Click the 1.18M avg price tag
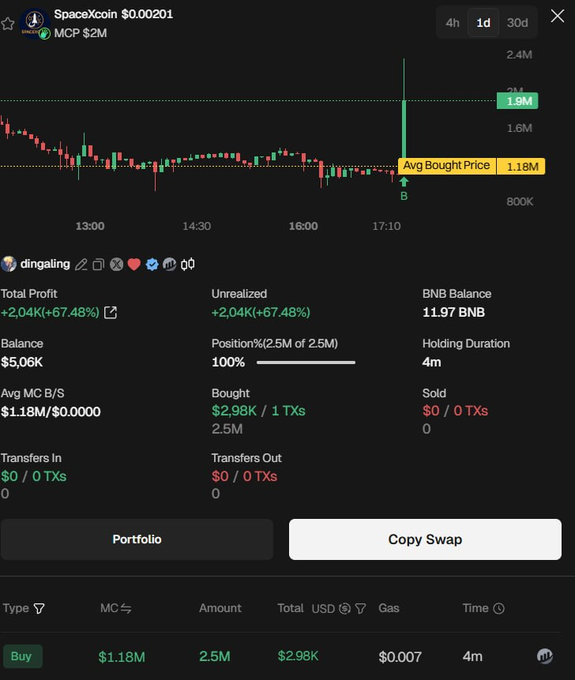The height and width of the screenshot is (680, 575). (521, 166)
